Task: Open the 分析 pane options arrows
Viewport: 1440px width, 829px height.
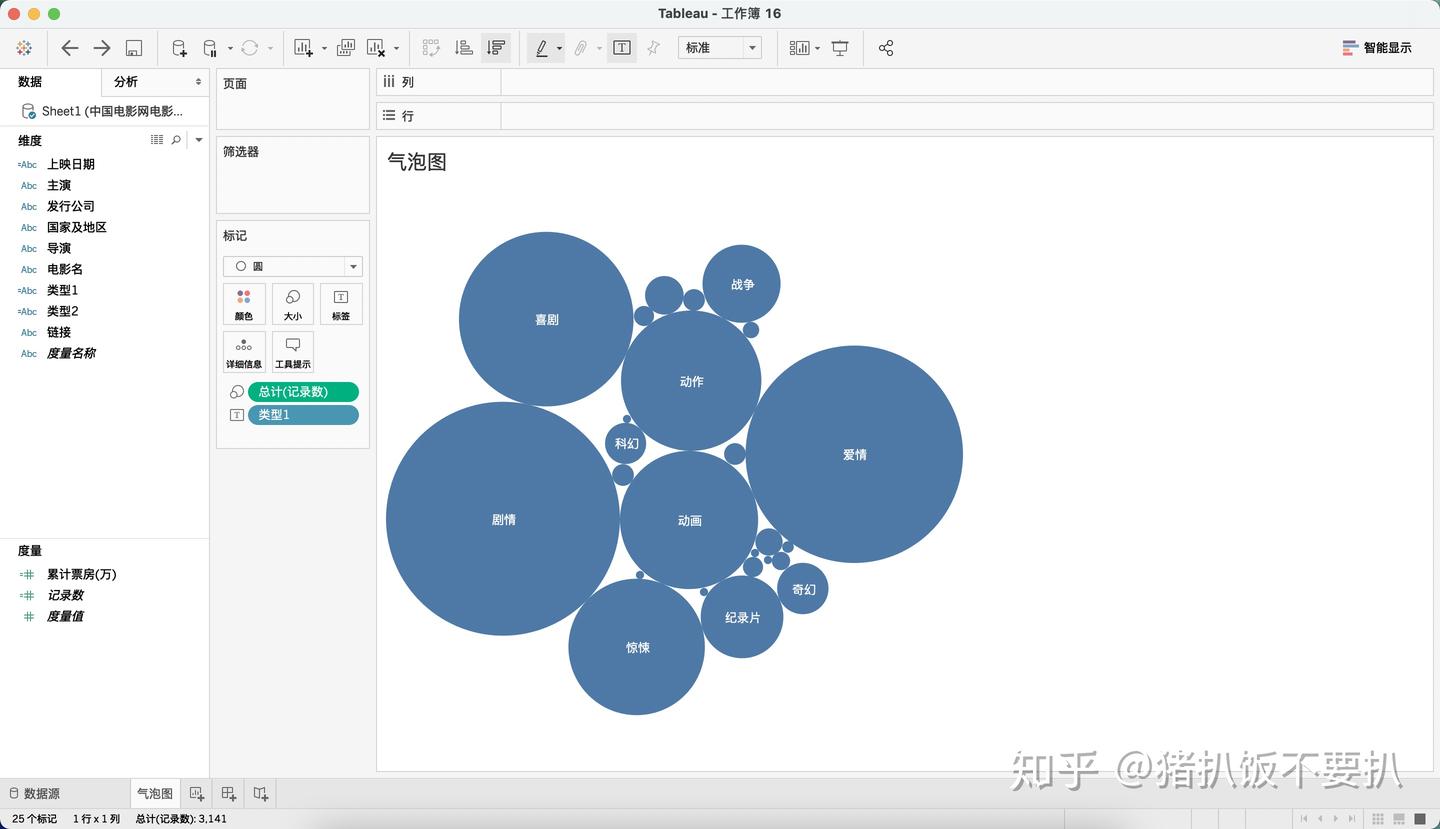Action: [x=198, y=82]
